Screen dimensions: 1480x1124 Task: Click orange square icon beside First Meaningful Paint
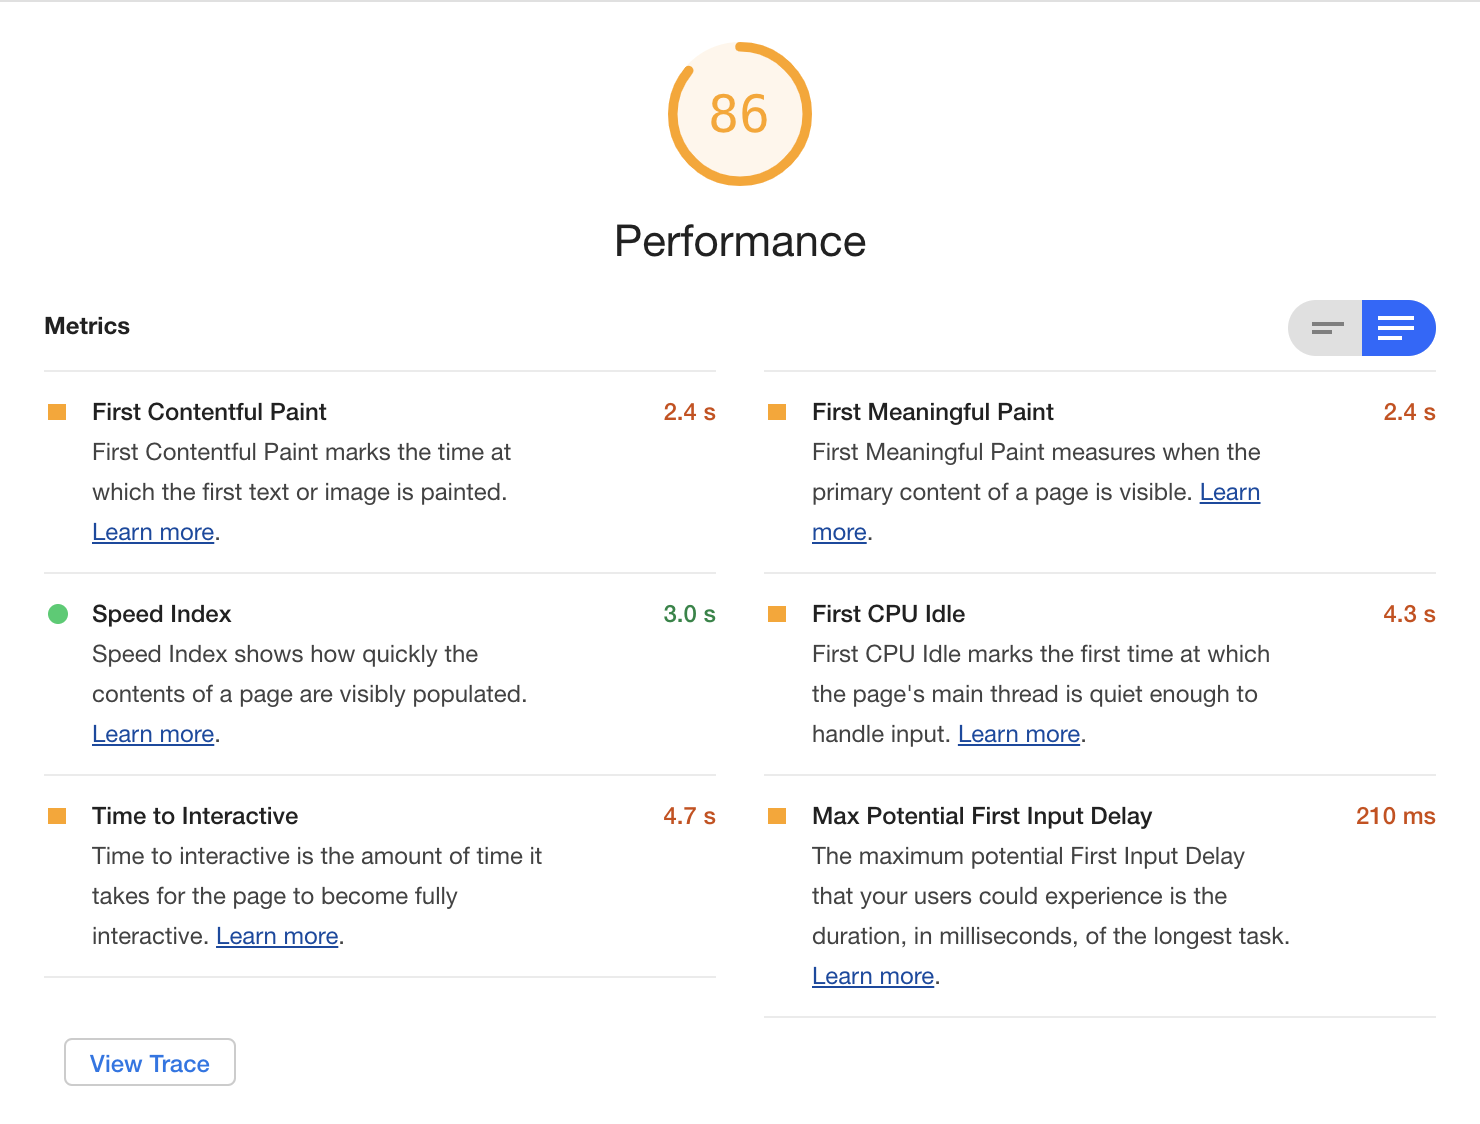[777, 412]
